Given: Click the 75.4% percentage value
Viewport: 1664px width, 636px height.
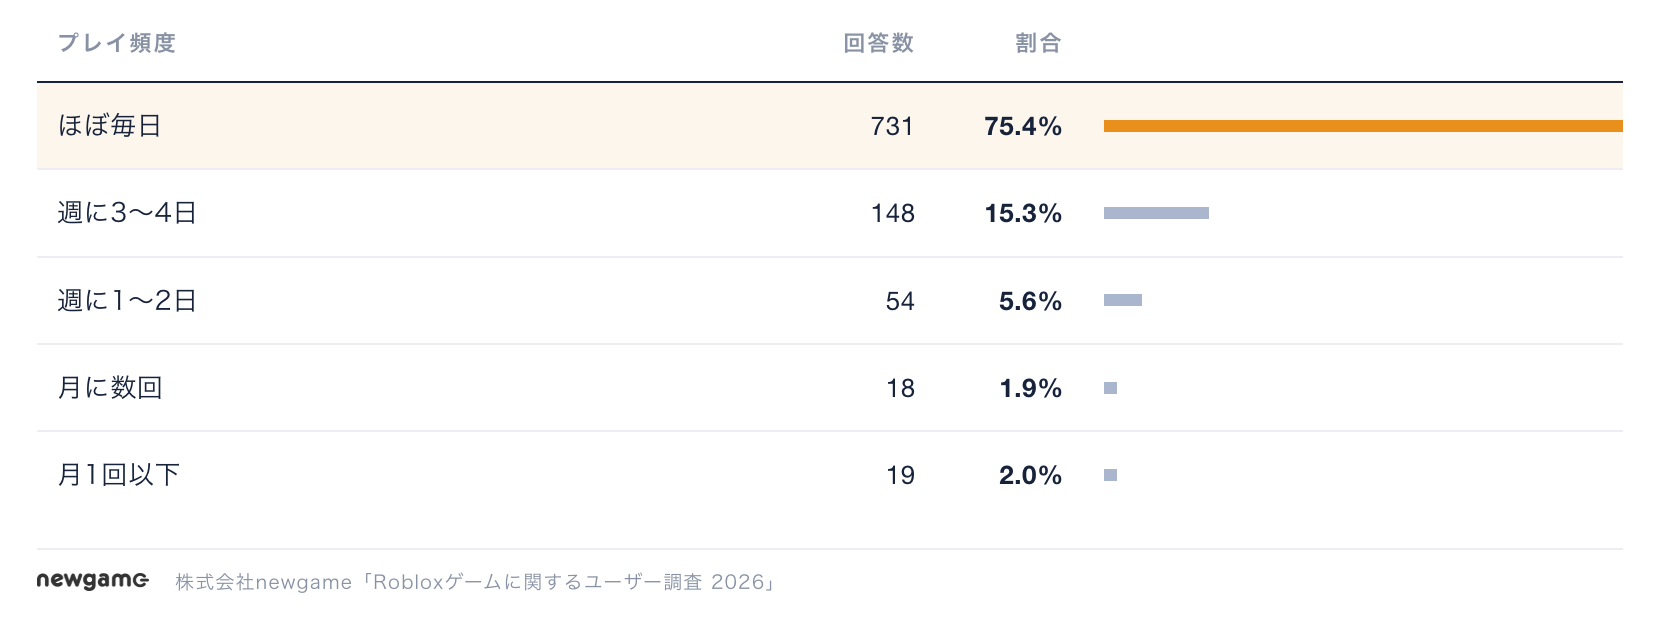Looking at the screenshot, I should tap(1023, 126).
